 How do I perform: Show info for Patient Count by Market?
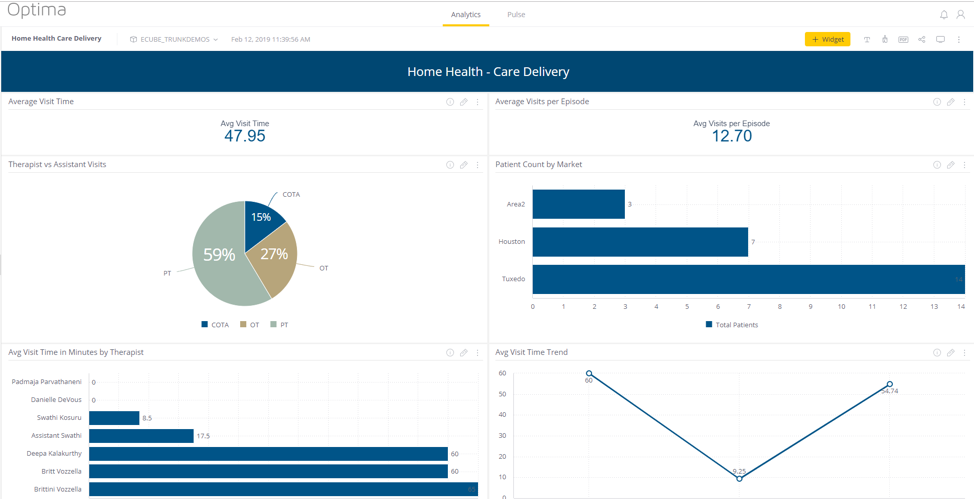(937, 165)
